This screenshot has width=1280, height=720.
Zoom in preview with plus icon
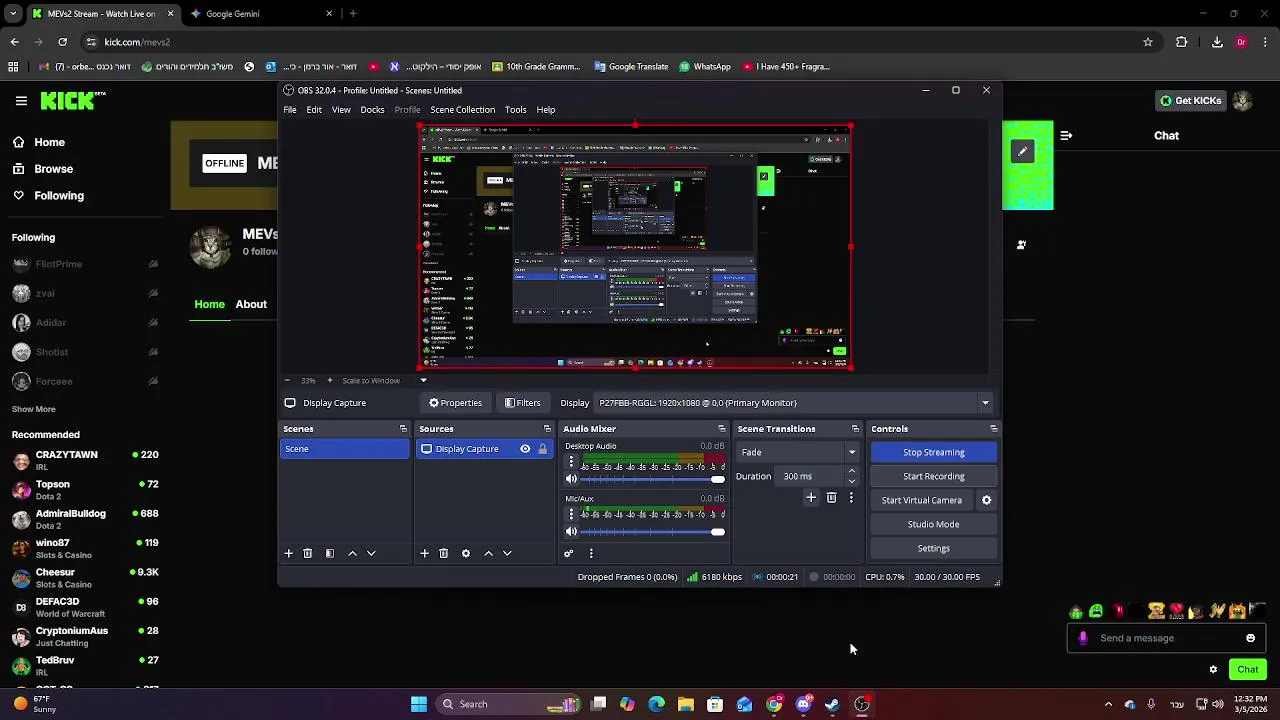pyautogui.click(x=331, y=380)
